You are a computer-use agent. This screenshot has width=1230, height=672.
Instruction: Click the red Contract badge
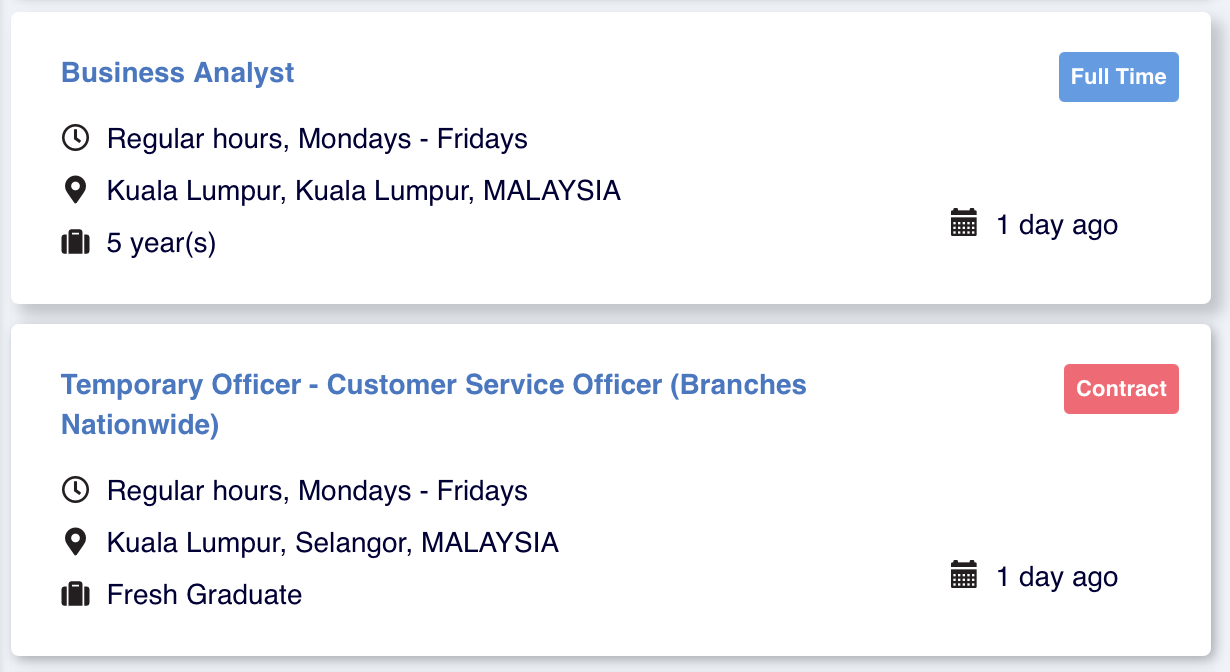(1121, 389)
